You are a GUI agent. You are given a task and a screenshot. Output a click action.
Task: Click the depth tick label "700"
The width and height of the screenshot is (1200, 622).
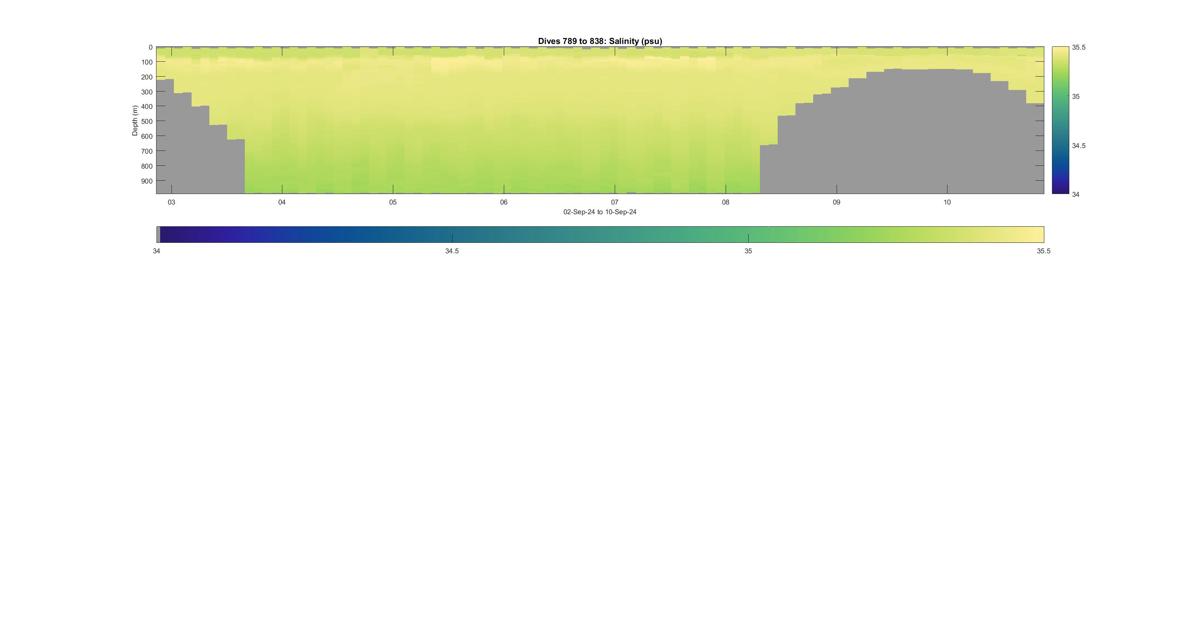click(146, 151)
